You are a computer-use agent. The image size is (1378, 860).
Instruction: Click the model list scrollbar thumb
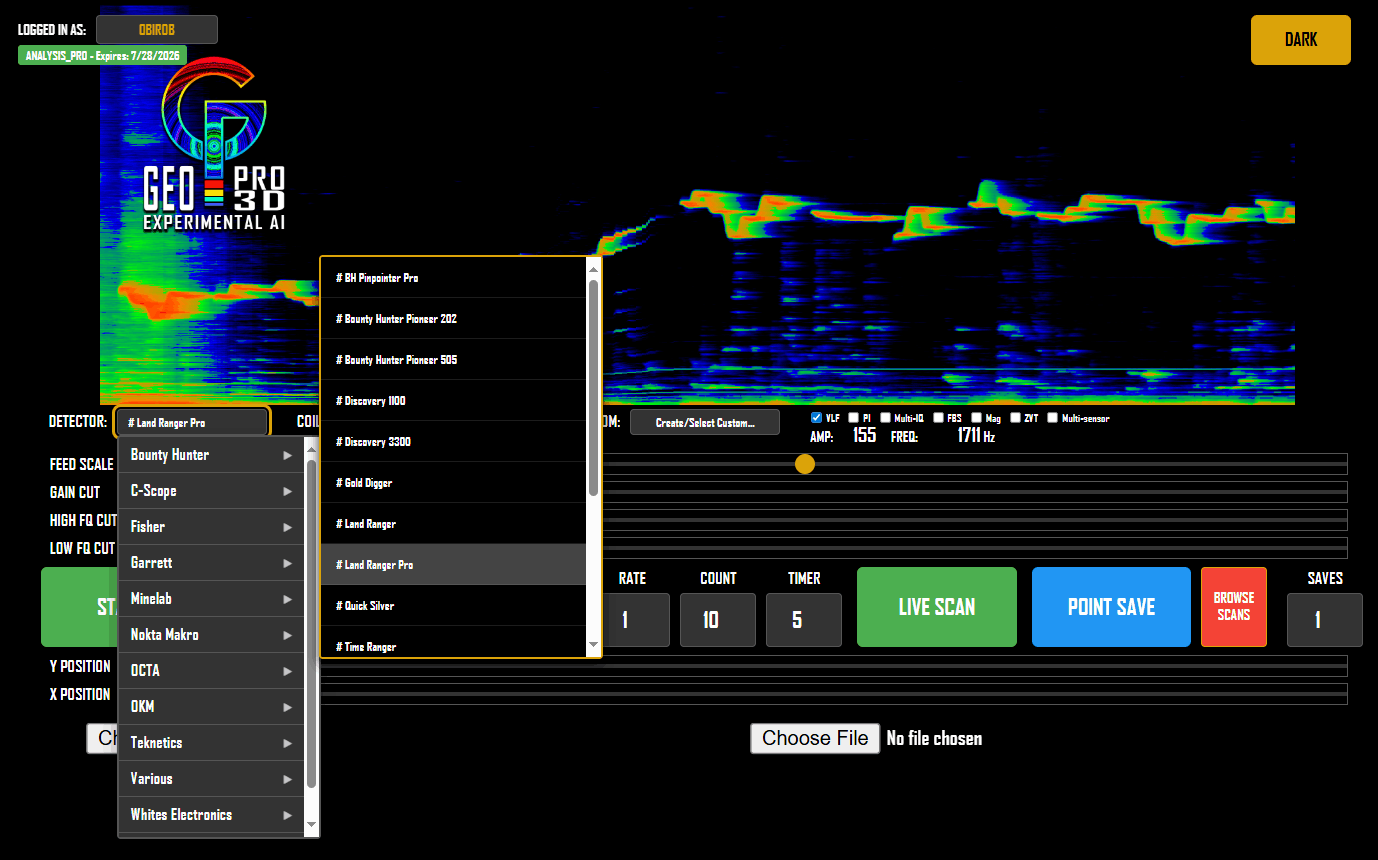point(594,388)
